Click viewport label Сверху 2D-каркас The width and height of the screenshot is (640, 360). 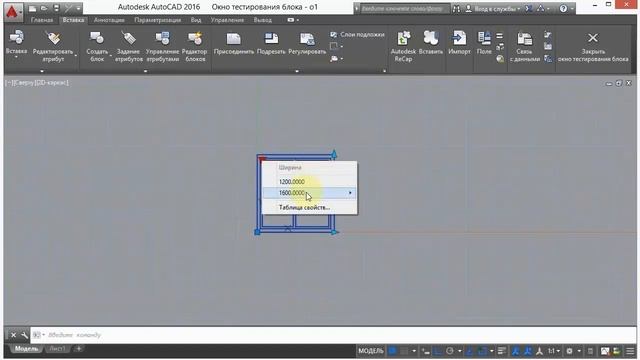(37, 83)
